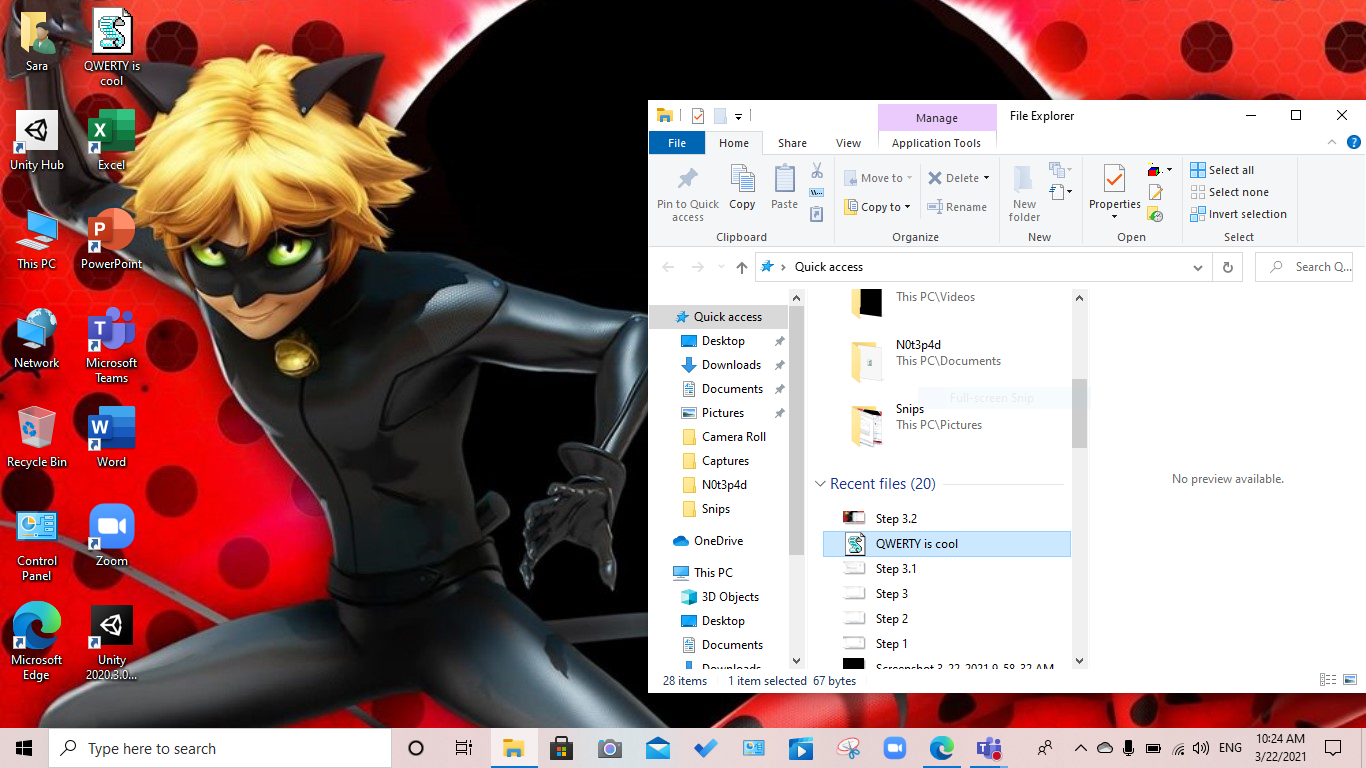This screenshot has width=1366, height=768.
Task: Open Downloads in Quick access pane
Action: point(731,365)
